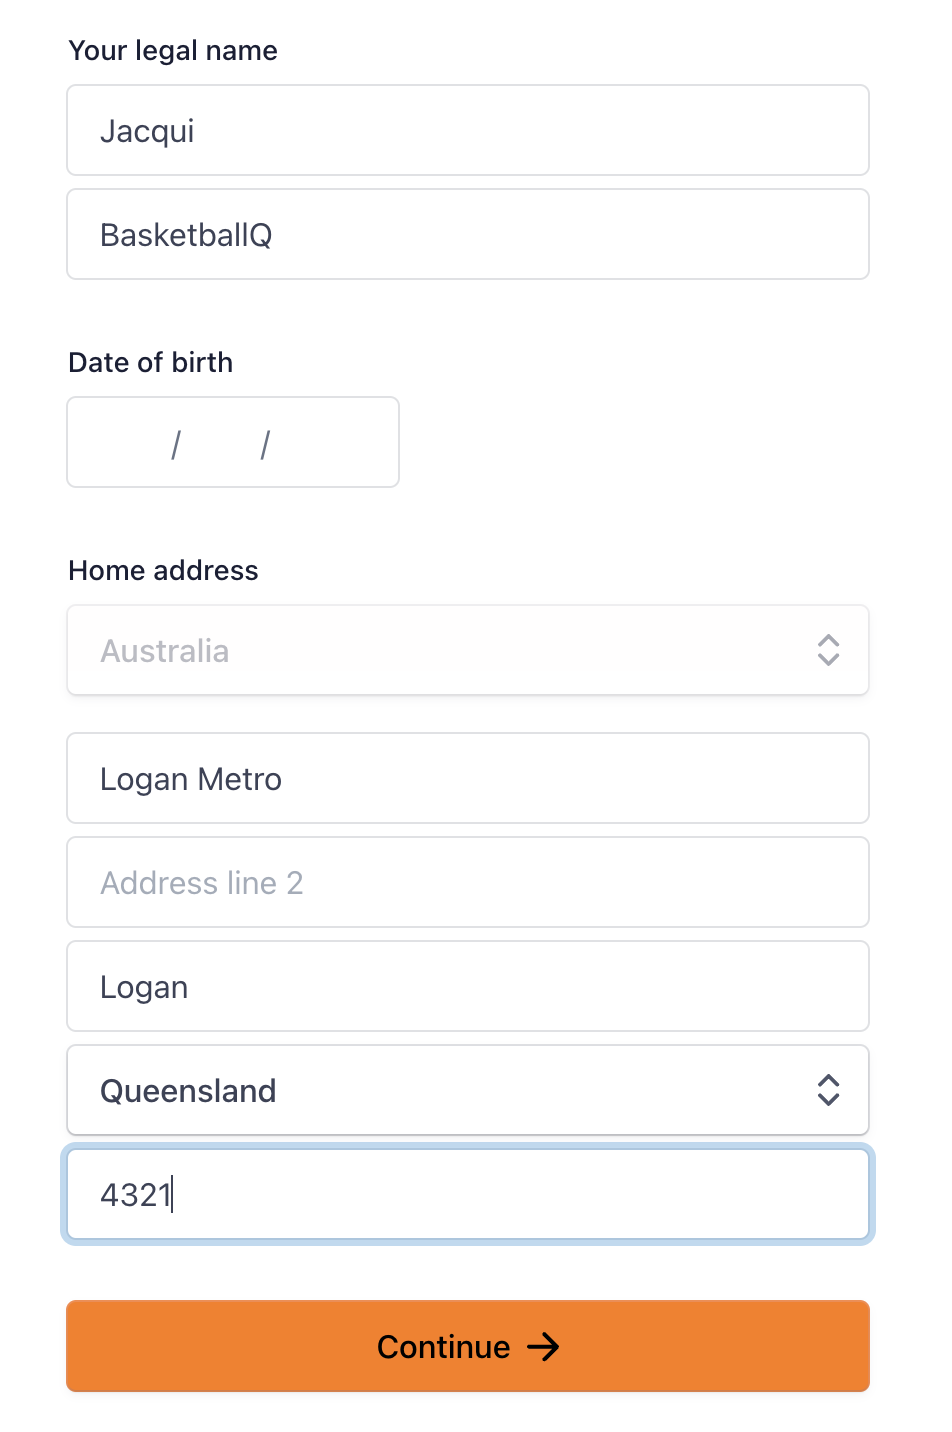Click the Continue button
This screenshot has height=1432, width=952.
coord(468,1346)
